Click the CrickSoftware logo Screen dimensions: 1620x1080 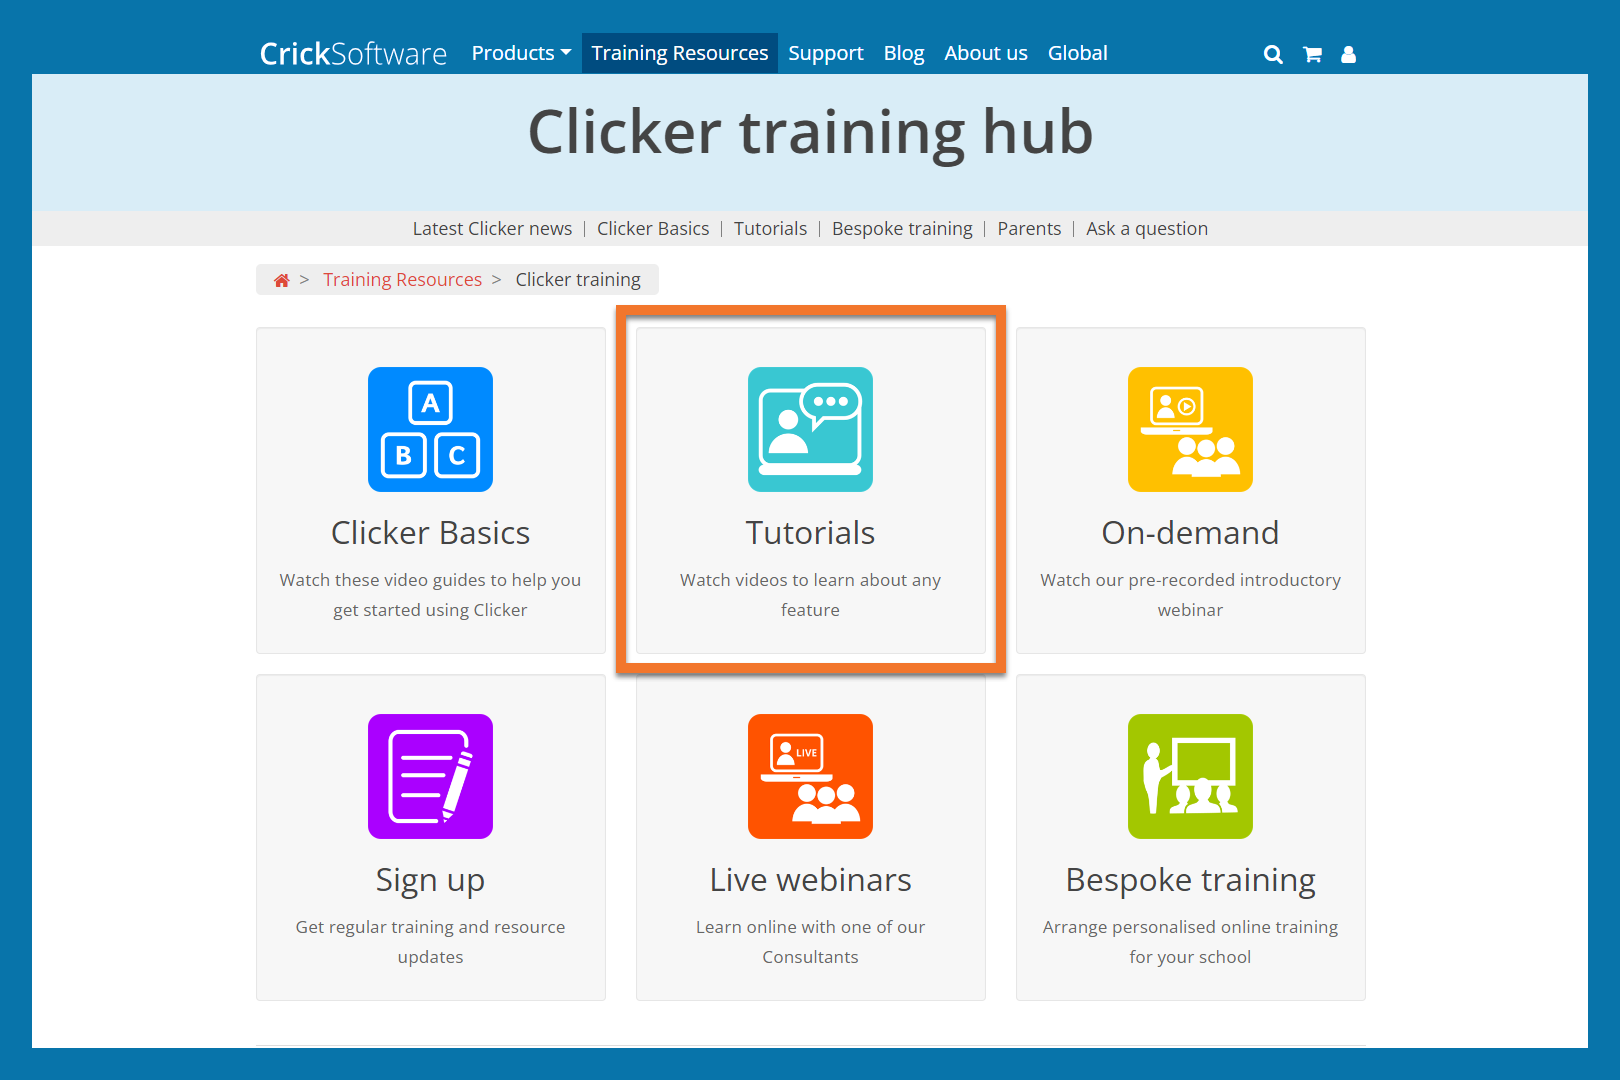[353, 54]
